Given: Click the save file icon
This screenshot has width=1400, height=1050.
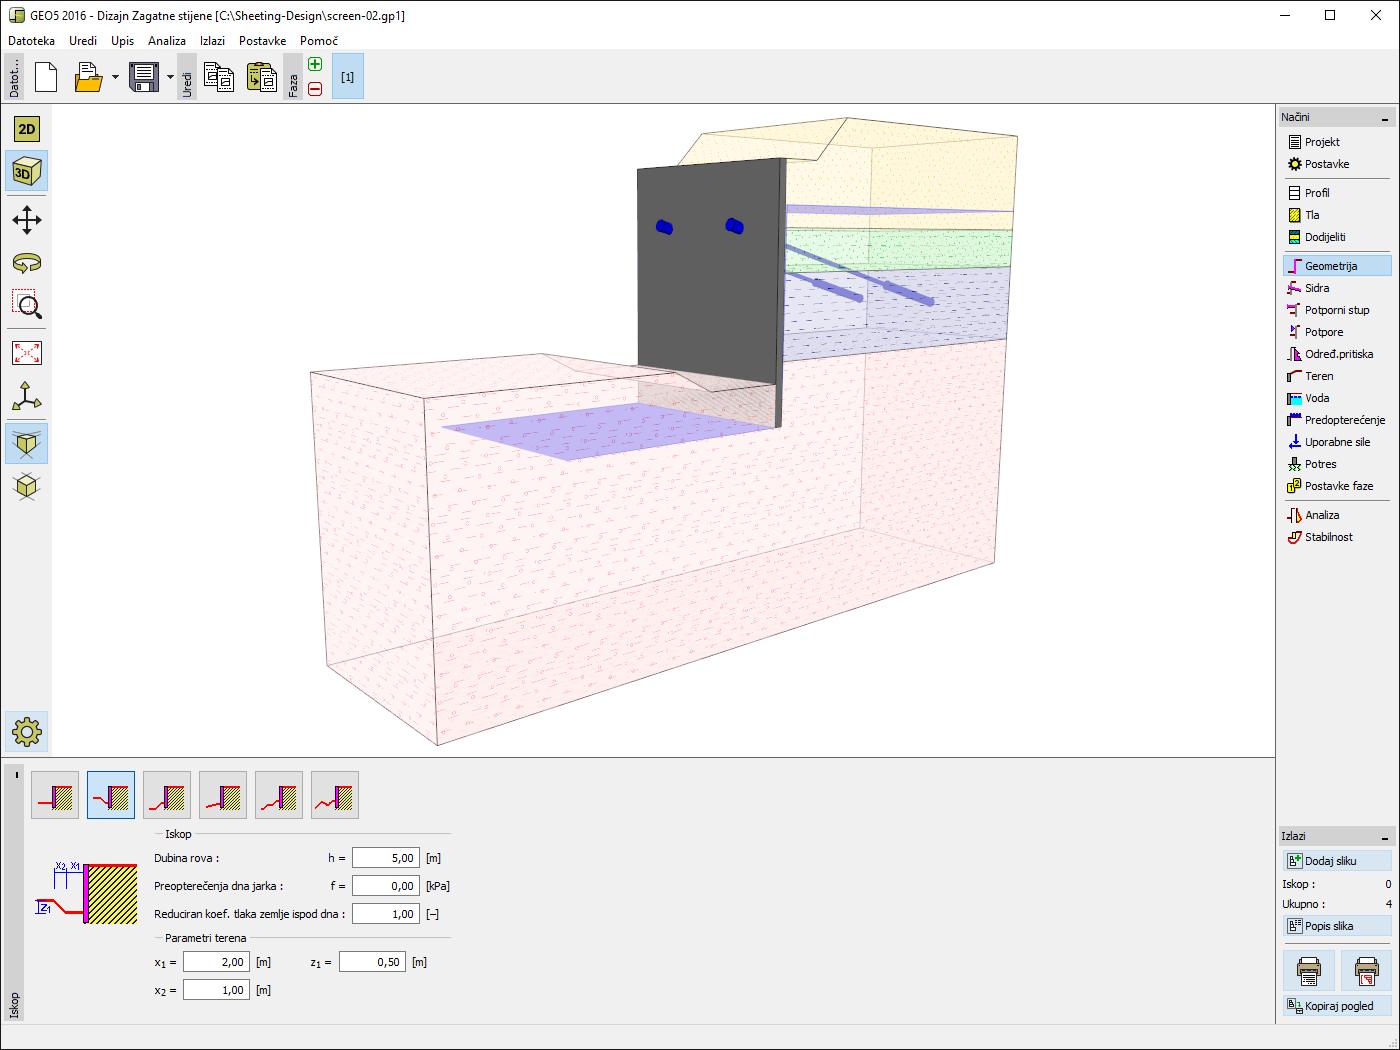Looking at the screenshot, I should pyautogui.click(x=144, y=77).
